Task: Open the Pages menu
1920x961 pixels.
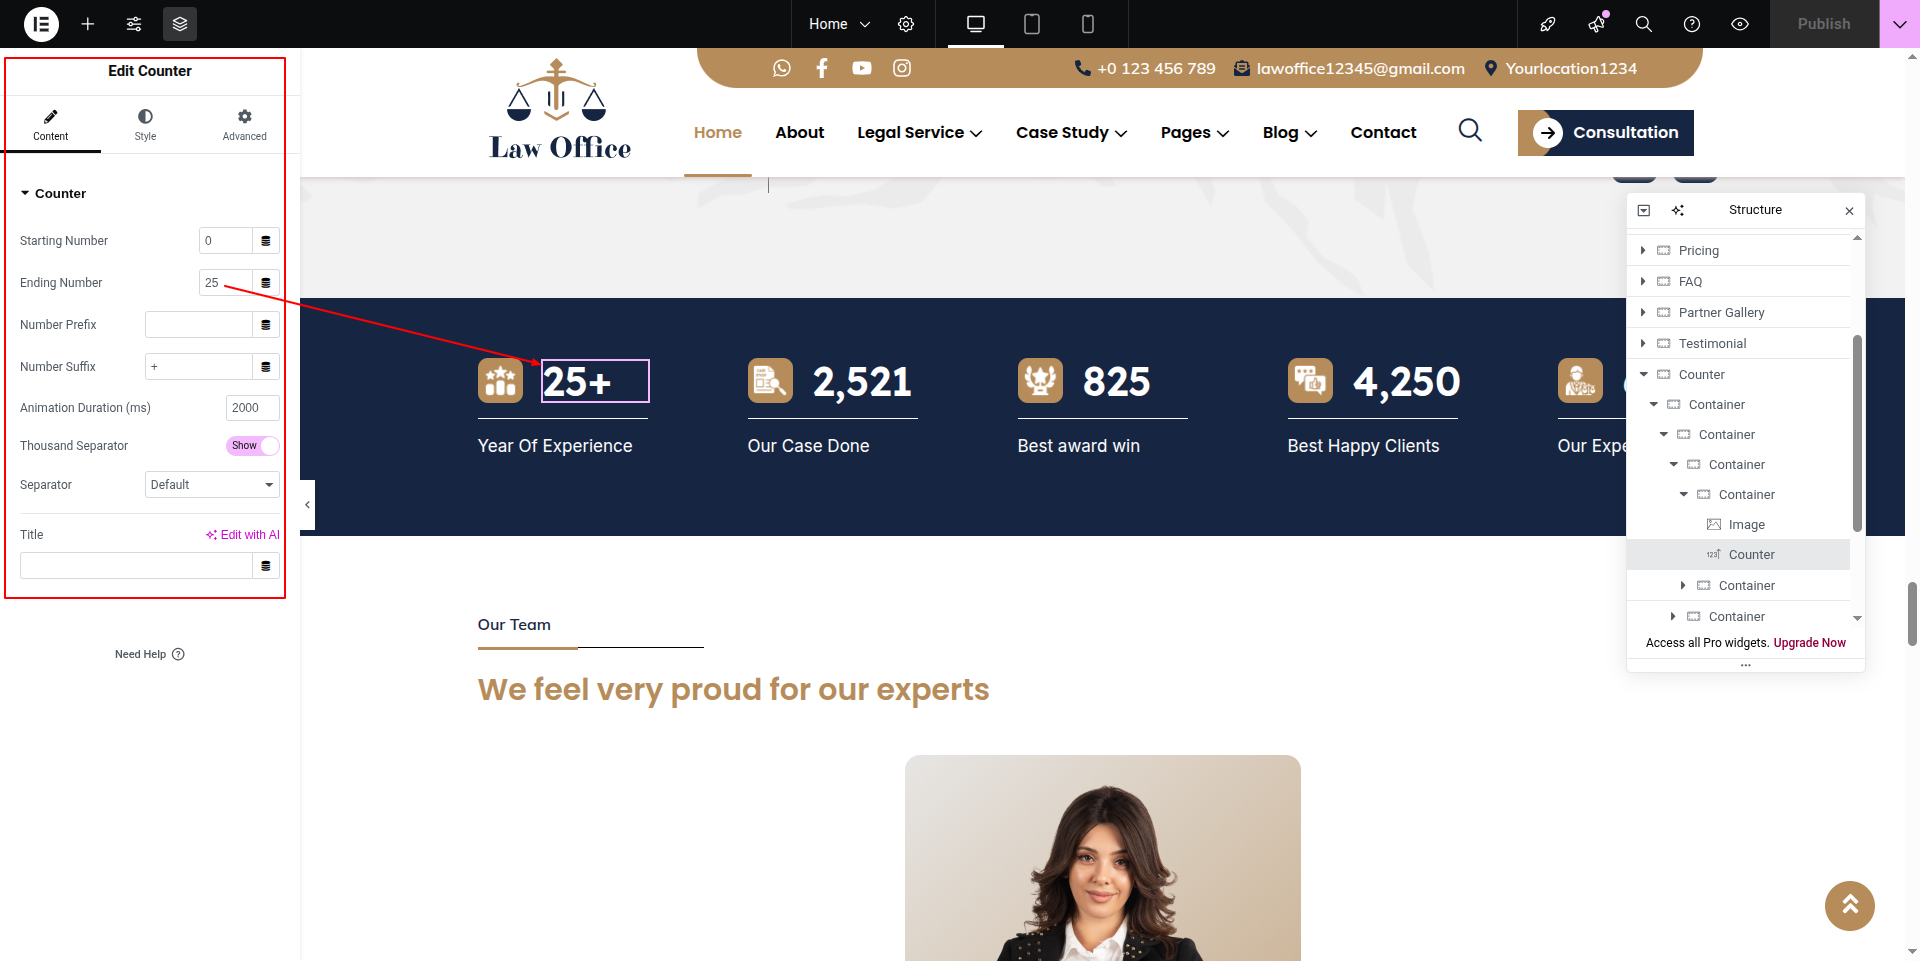Action: (1195, 132)
